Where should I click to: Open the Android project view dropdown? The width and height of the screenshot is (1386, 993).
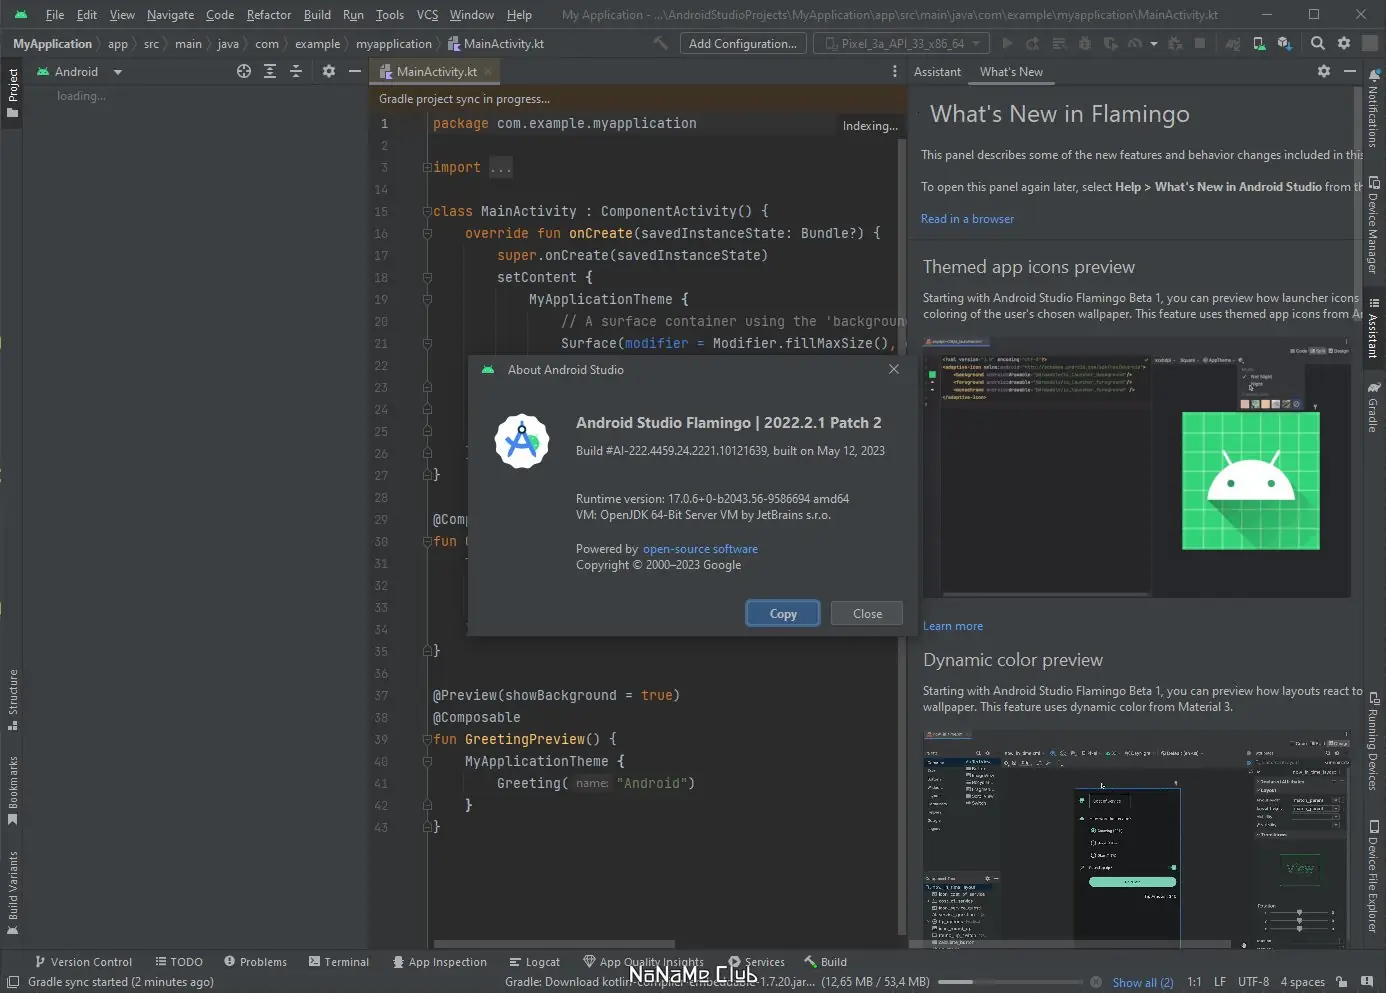[x=79, y=72]
